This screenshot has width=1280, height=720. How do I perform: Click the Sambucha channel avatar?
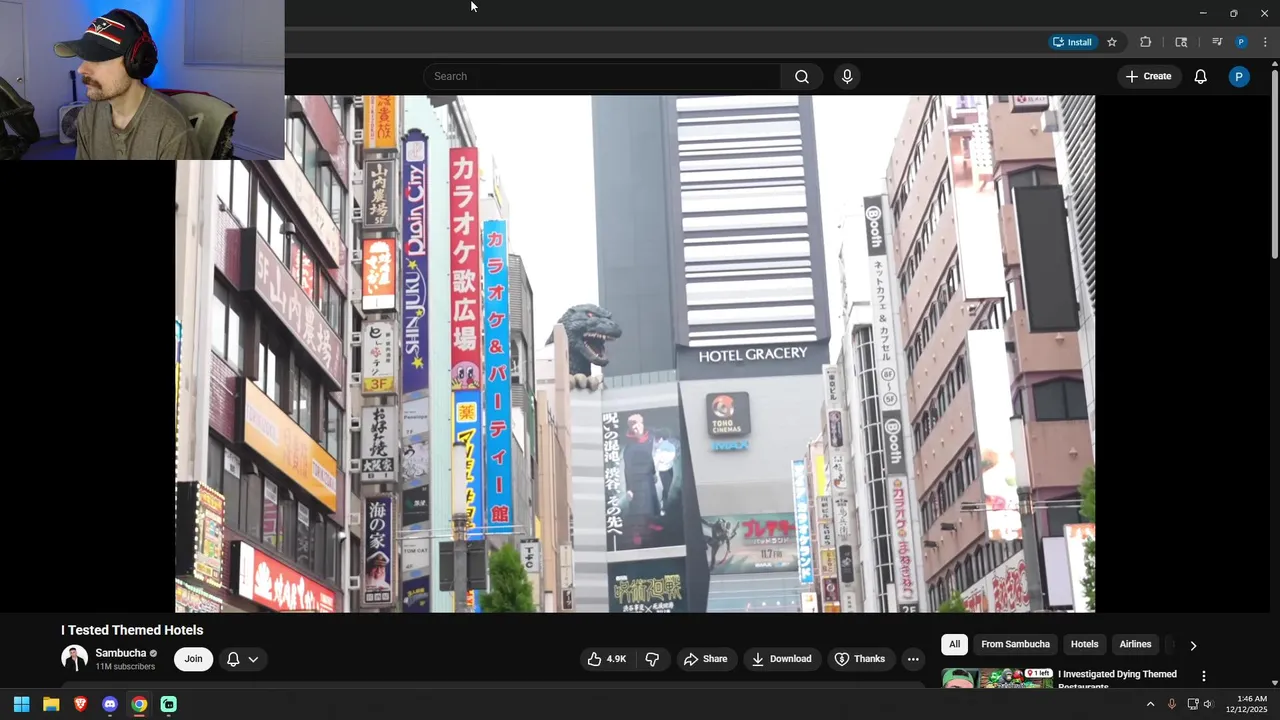74,658
